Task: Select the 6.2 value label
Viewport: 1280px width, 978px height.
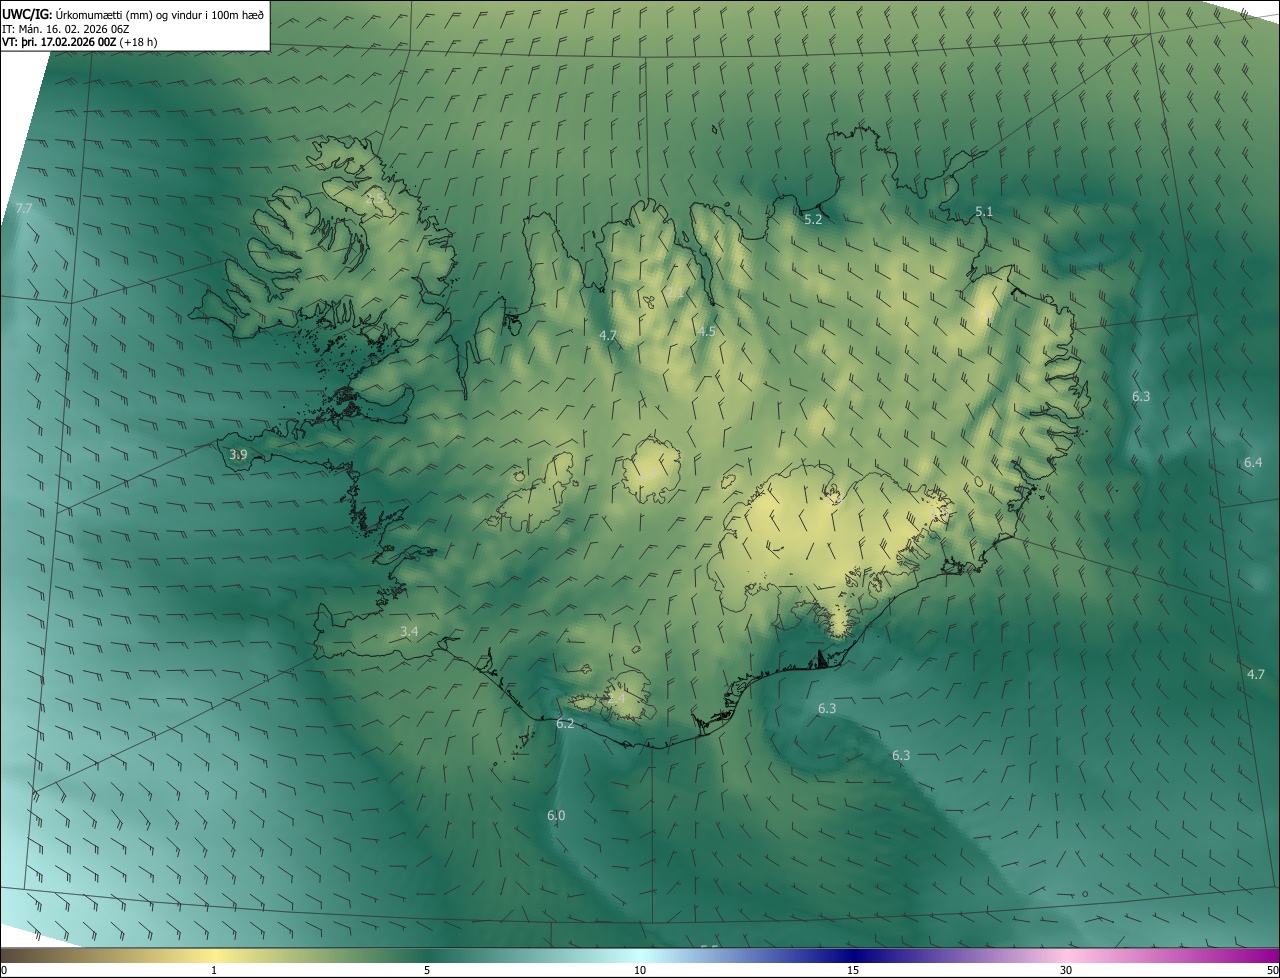Action: pyautogui.click(x=565, y=723)
